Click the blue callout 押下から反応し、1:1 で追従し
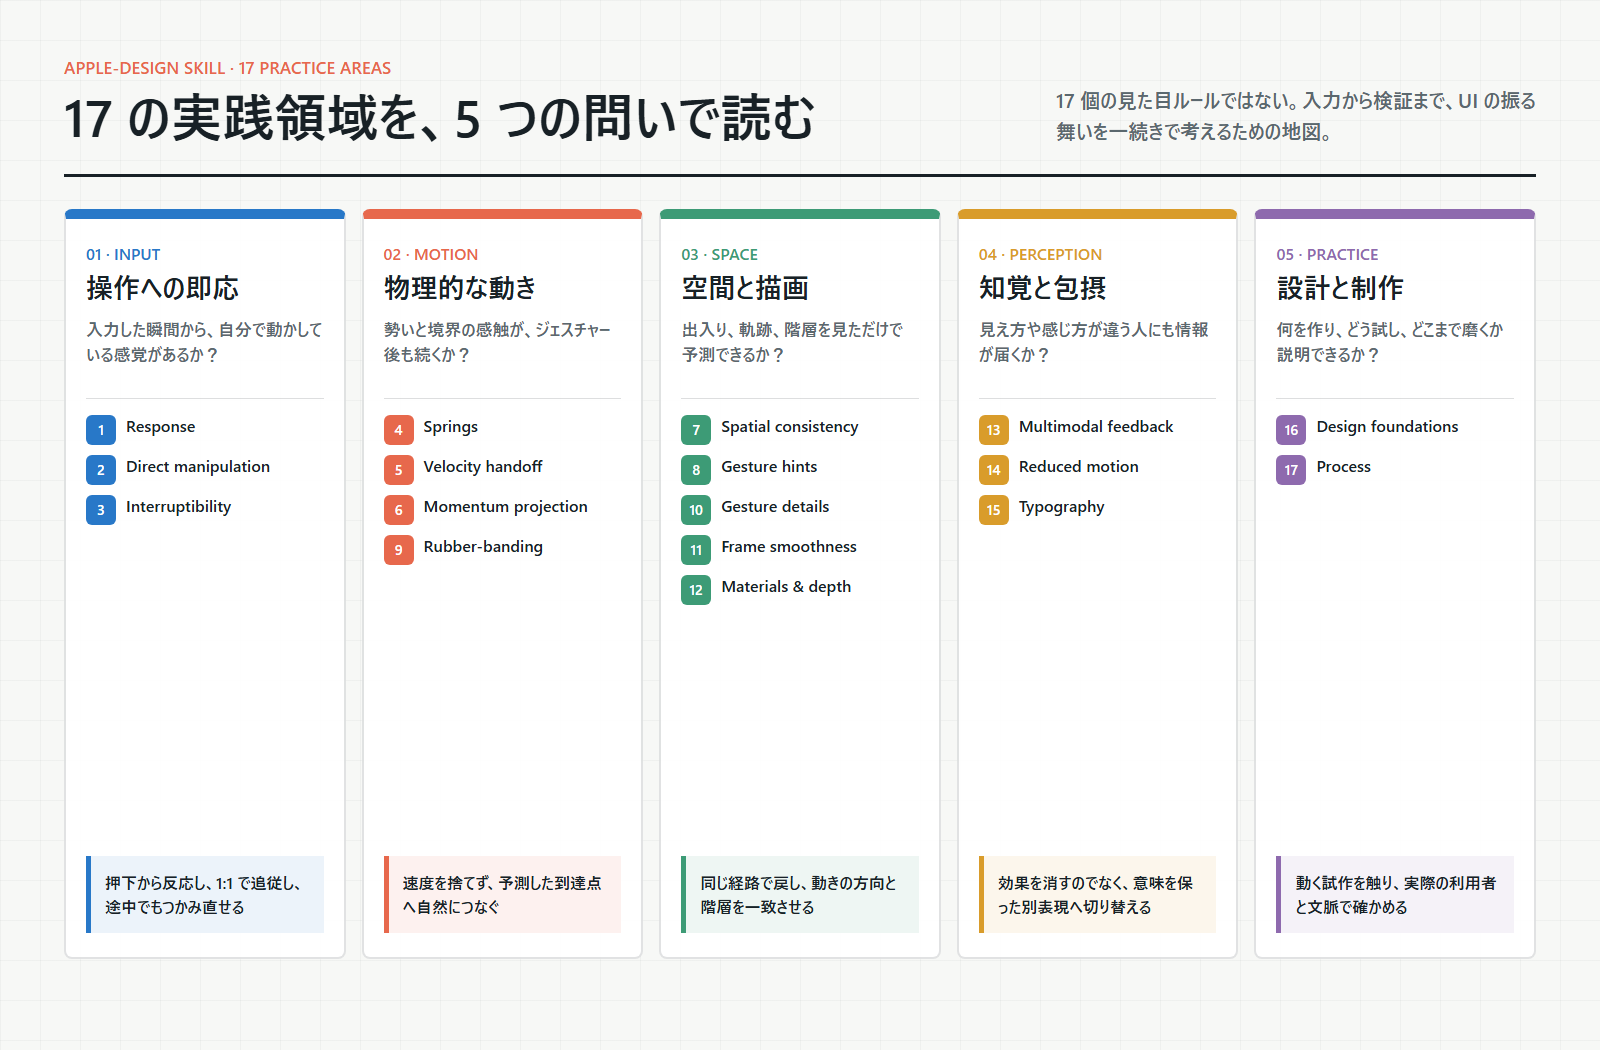The height and width of the screenshot is (1050, 1600). pos(205,895)
